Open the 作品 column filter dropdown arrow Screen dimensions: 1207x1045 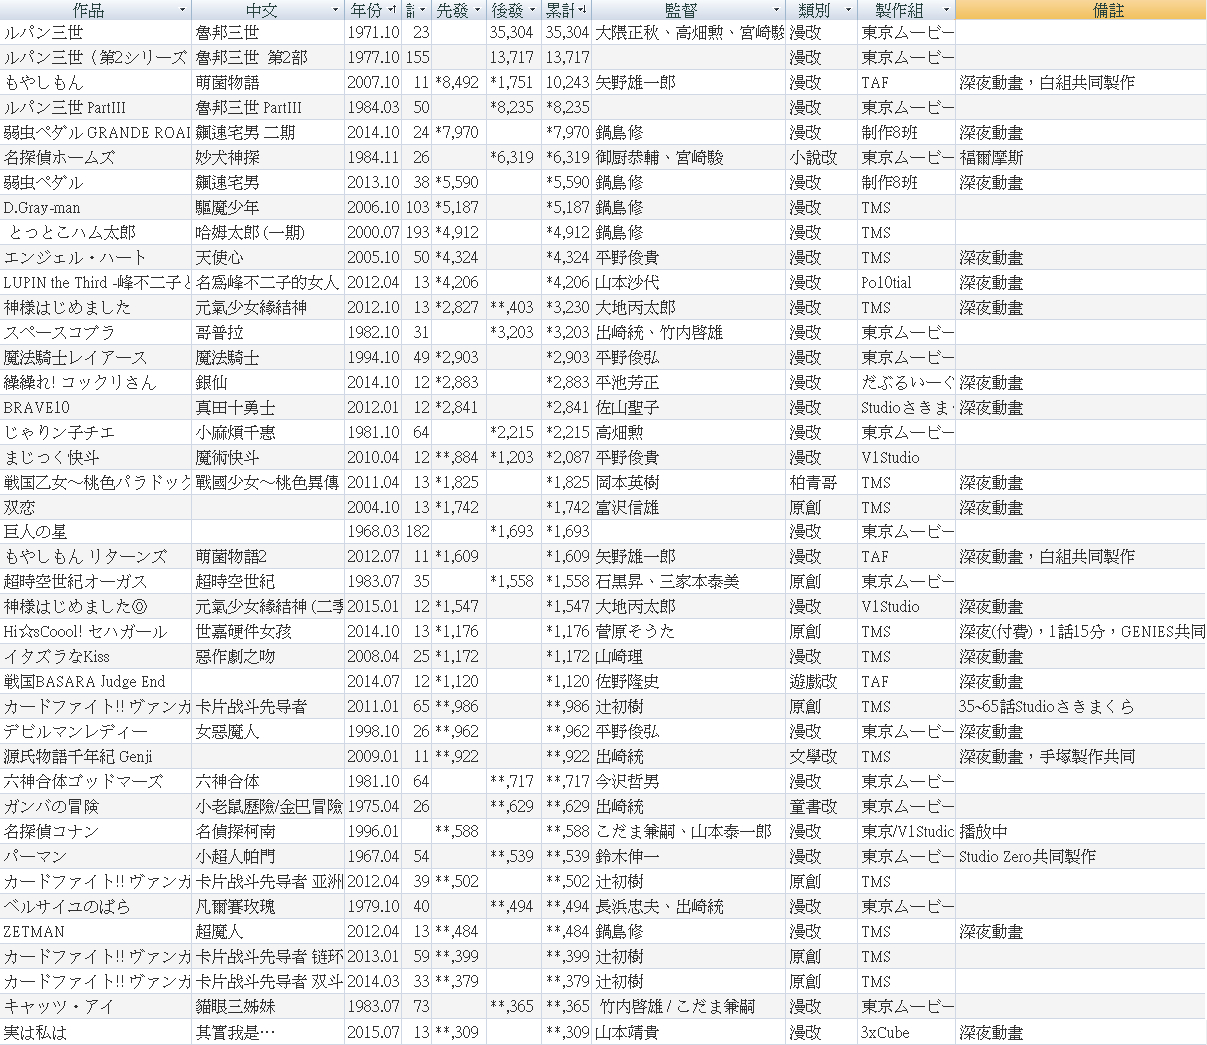(182, 10)
